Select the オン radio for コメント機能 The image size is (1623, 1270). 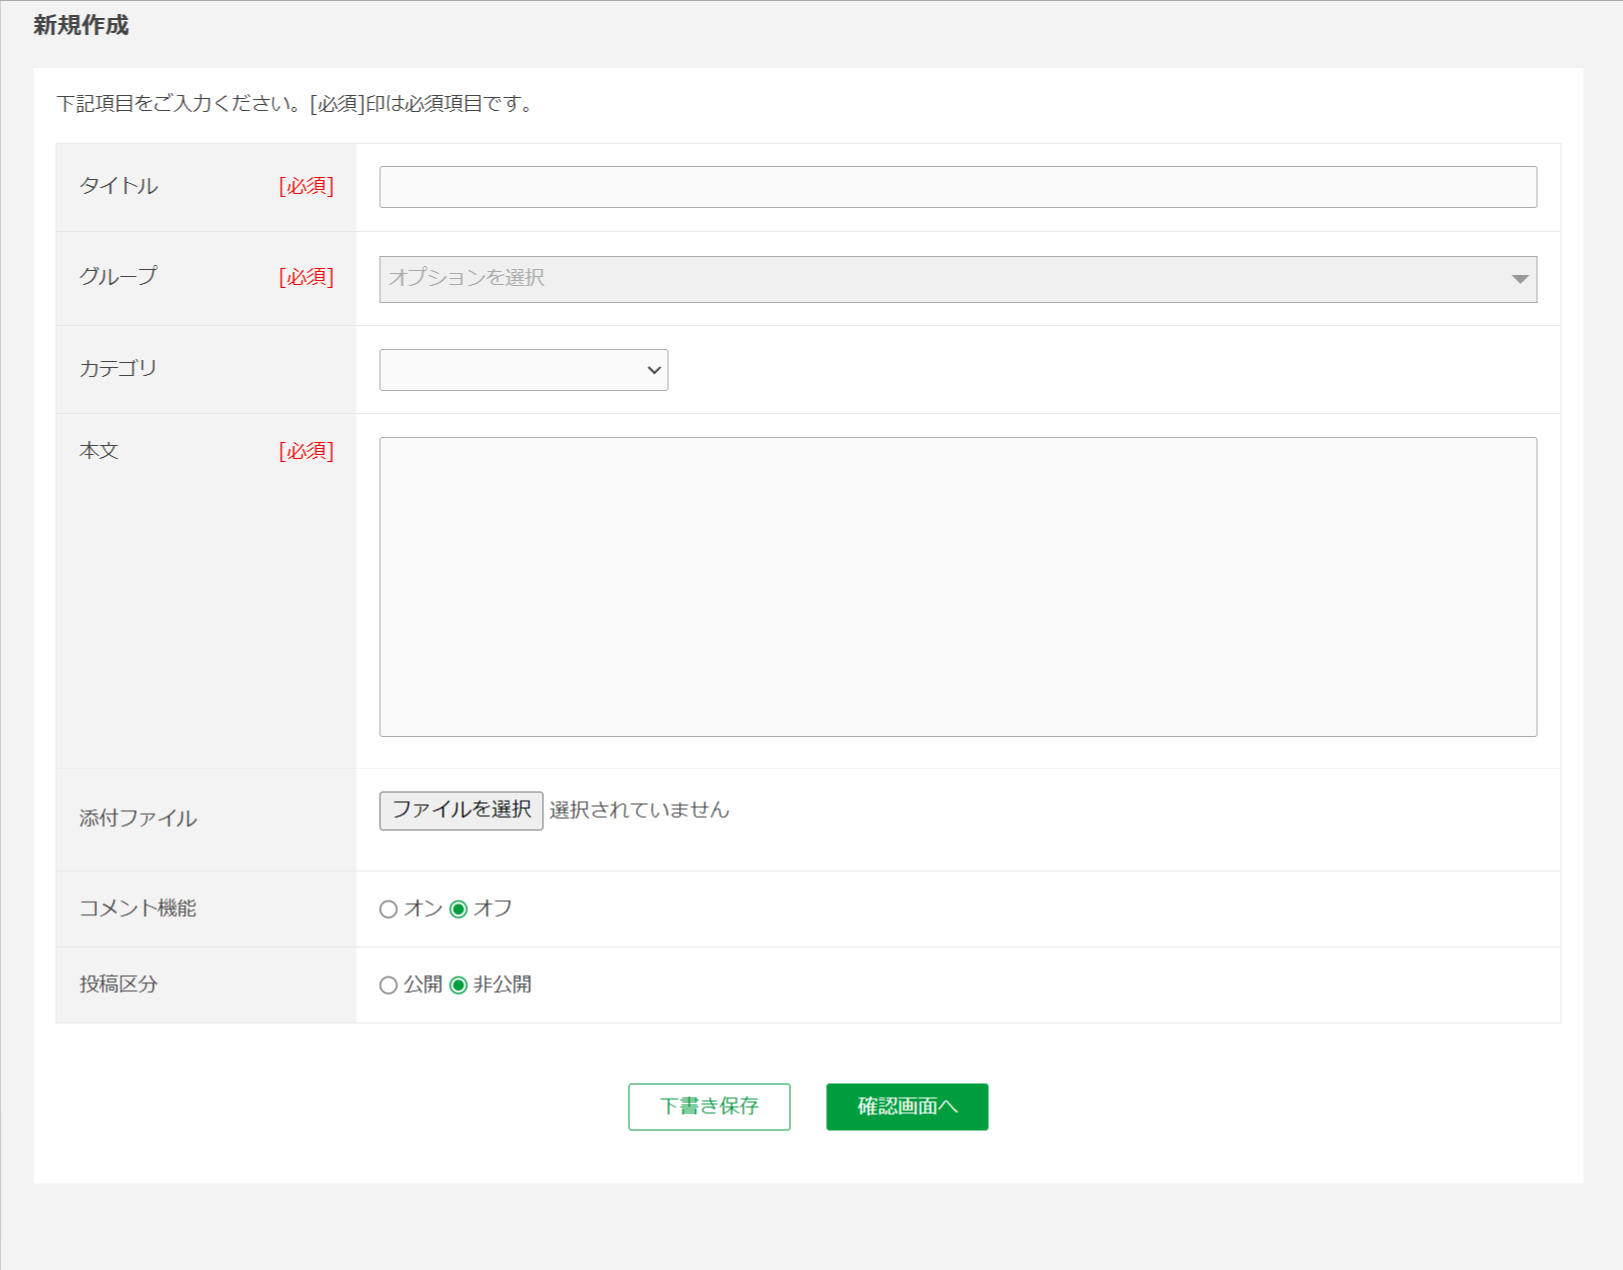click(x=388, y=909)
